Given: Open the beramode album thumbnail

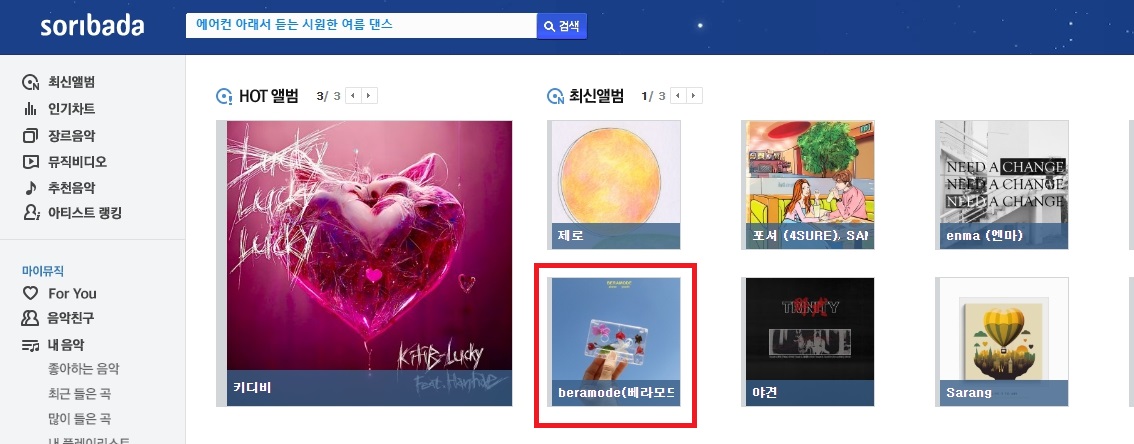Looking at the screenshot, I should coord(614,341).
